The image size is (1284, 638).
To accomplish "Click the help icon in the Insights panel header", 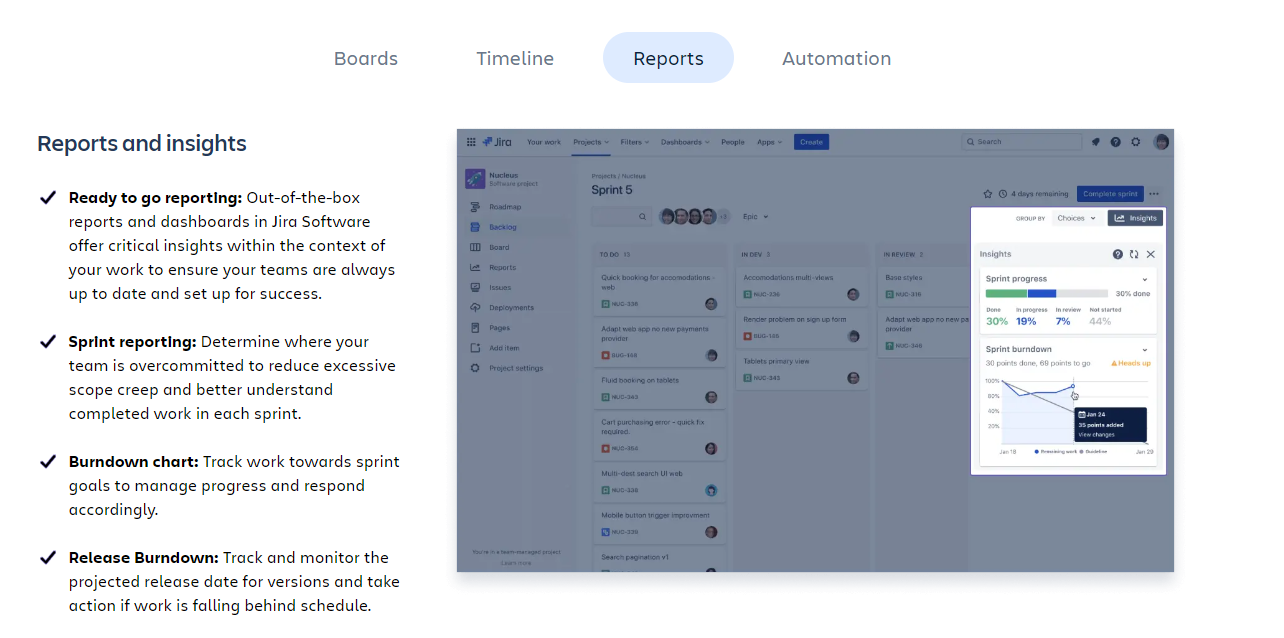I will [1118, 255].
